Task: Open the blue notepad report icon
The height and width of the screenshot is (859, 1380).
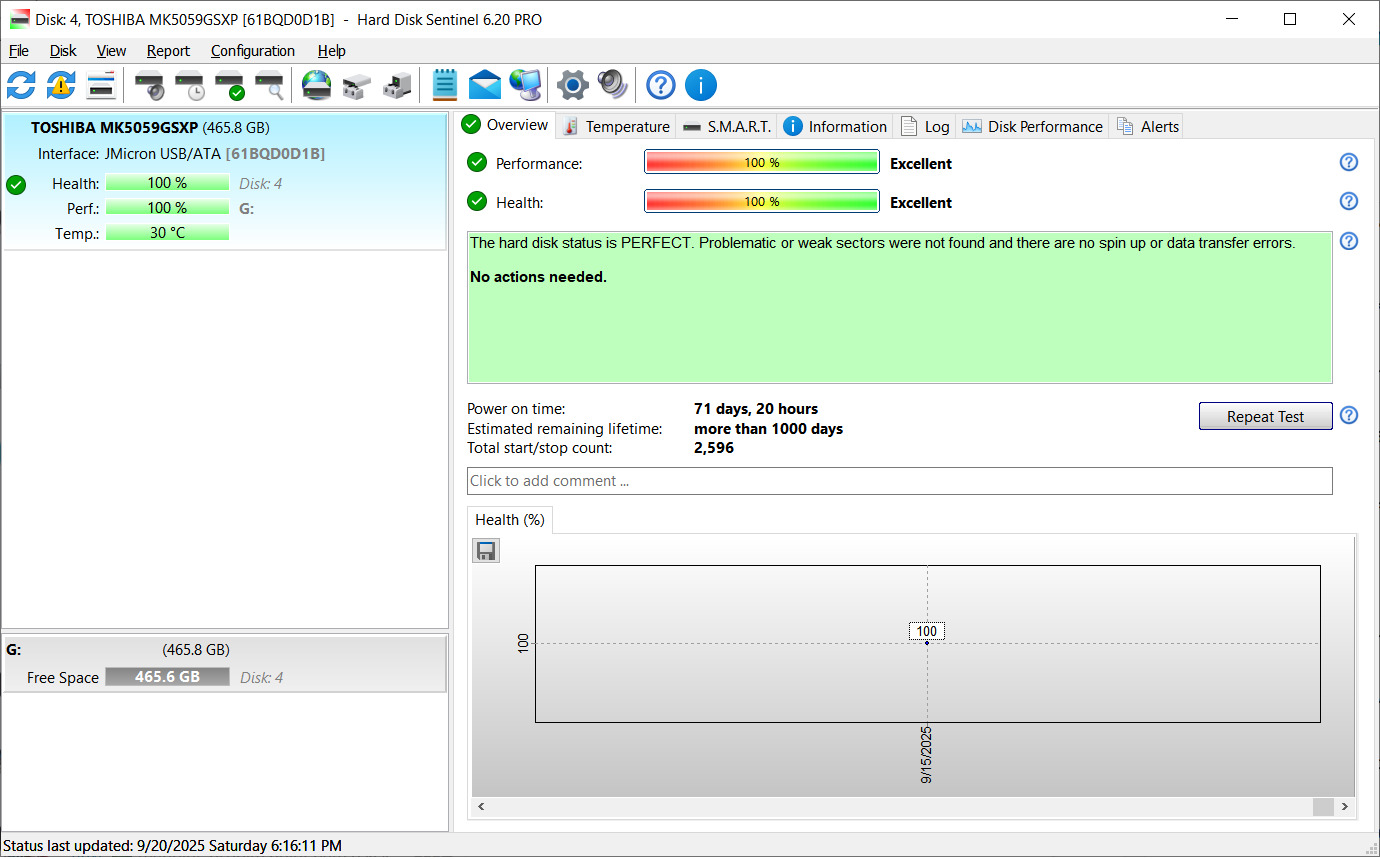Action: point(445,85)
